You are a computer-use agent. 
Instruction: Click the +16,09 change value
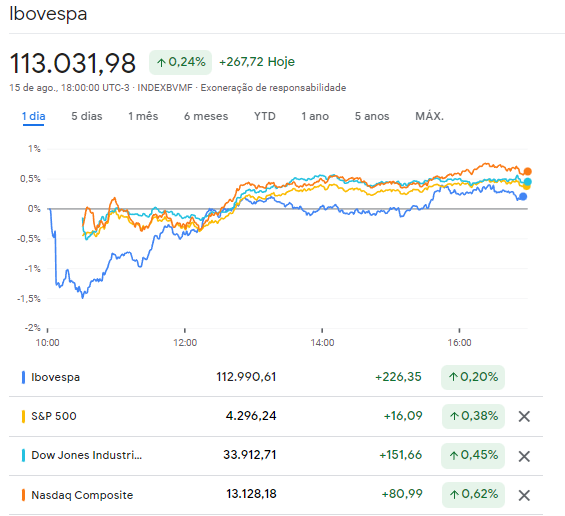403,416
